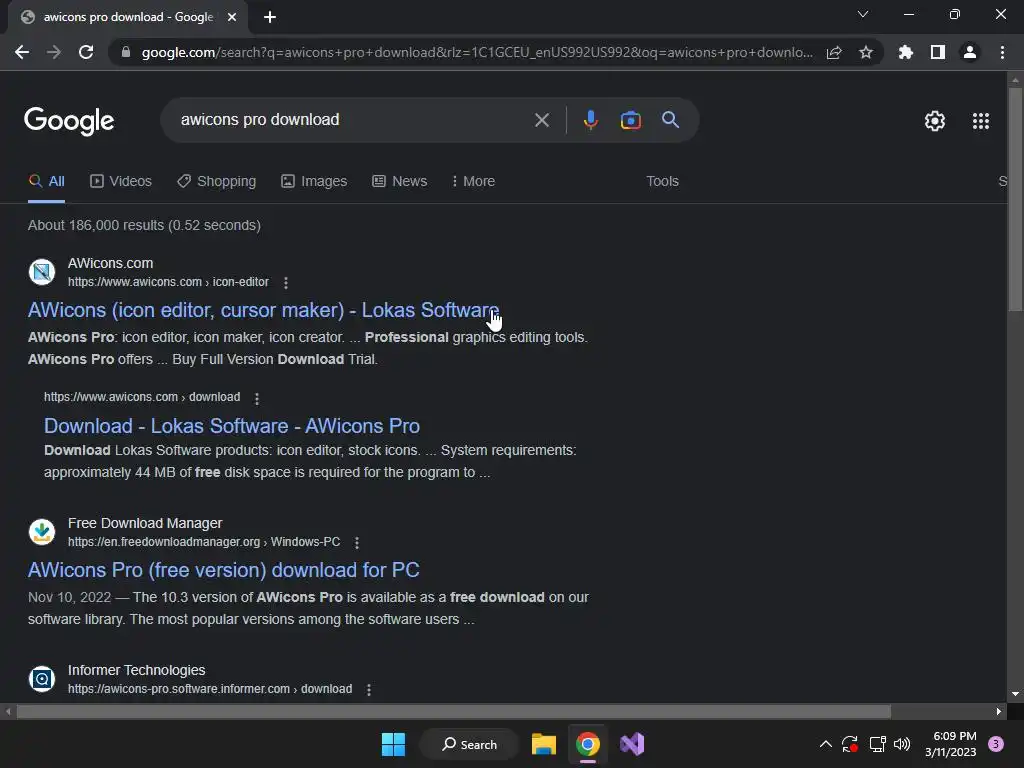Bookmark this page with the star
The image size is (1024, 768).
866,52
